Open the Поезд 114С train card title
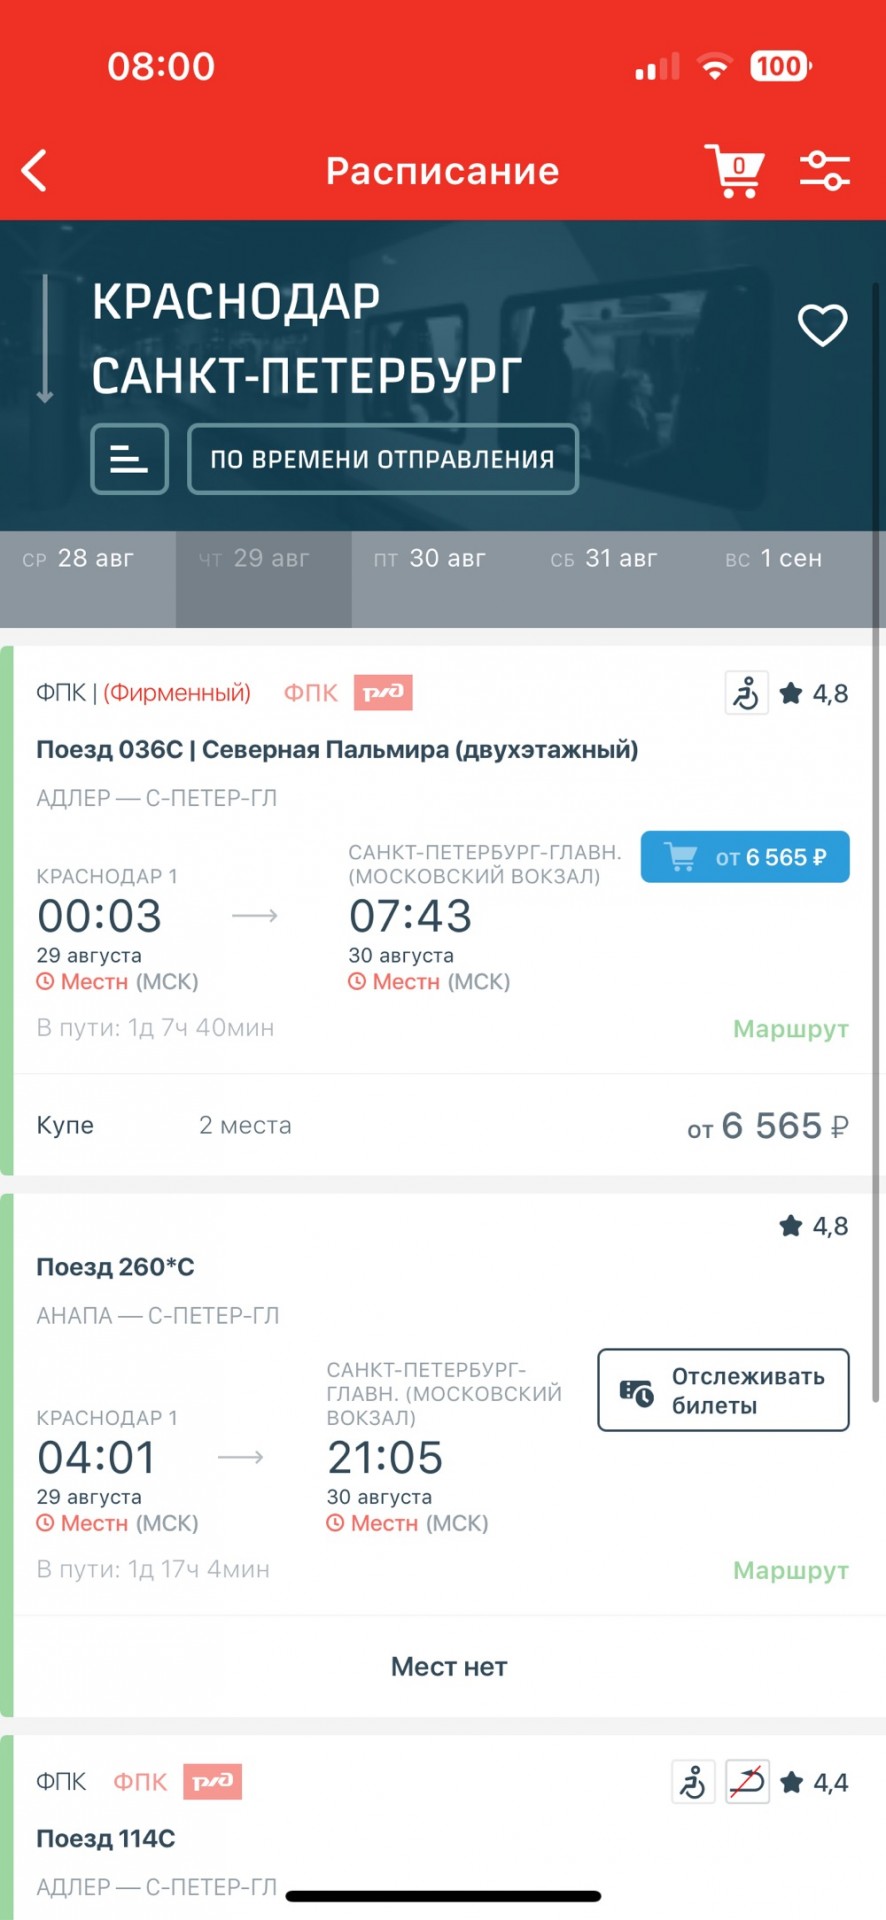Image resolution: width=886 pixels, height=1920 pixels. tap(106, 1839)
